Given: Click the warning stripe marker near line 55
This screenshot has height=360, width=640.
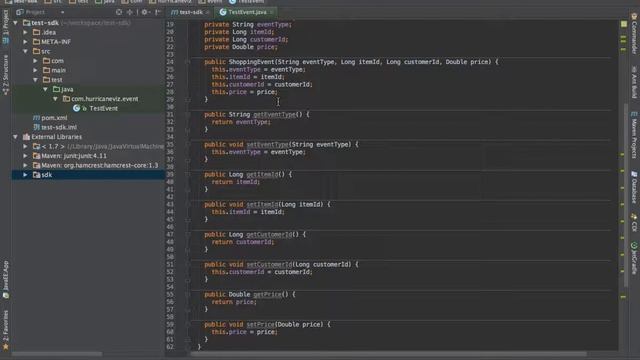Looking at the screenshot, I should click(x=623, y=297).
